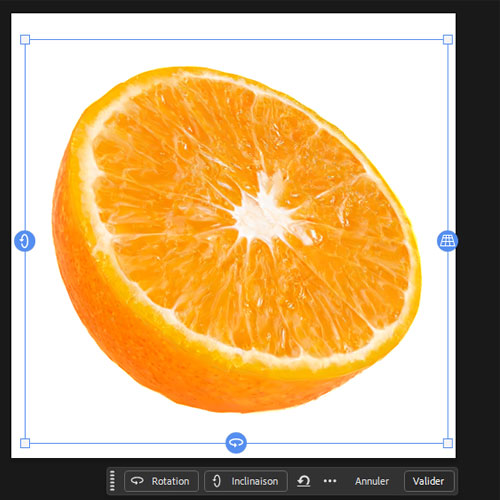Activate the Inclinaison mode button
Image resolution: width=500 pixels, height=500 pixels.
click(x=246, y=481)
